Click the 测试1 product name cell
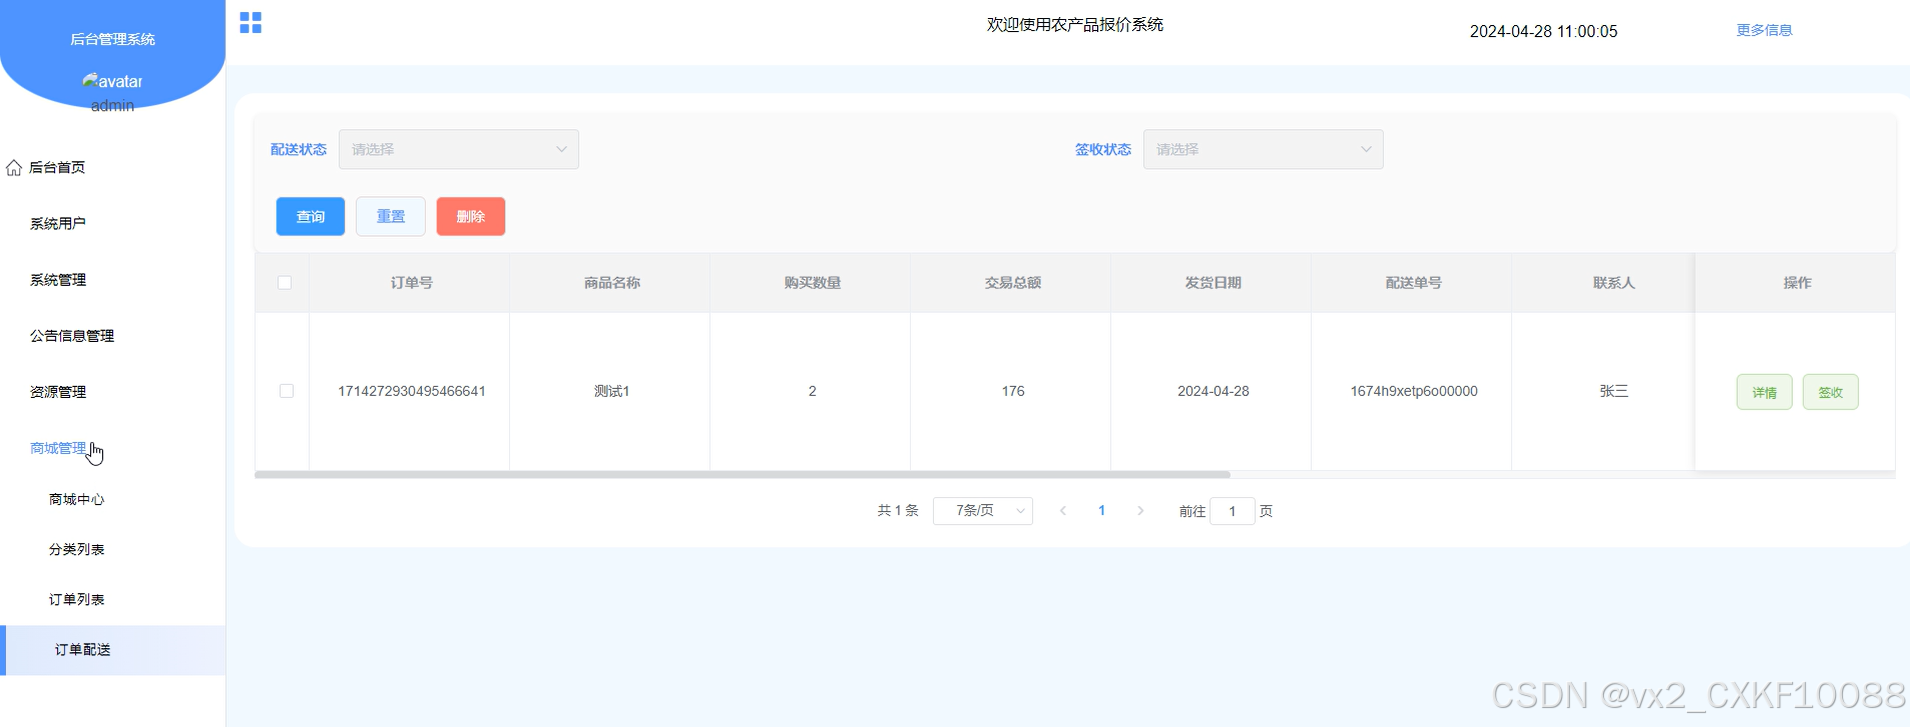 coord(612,391)
